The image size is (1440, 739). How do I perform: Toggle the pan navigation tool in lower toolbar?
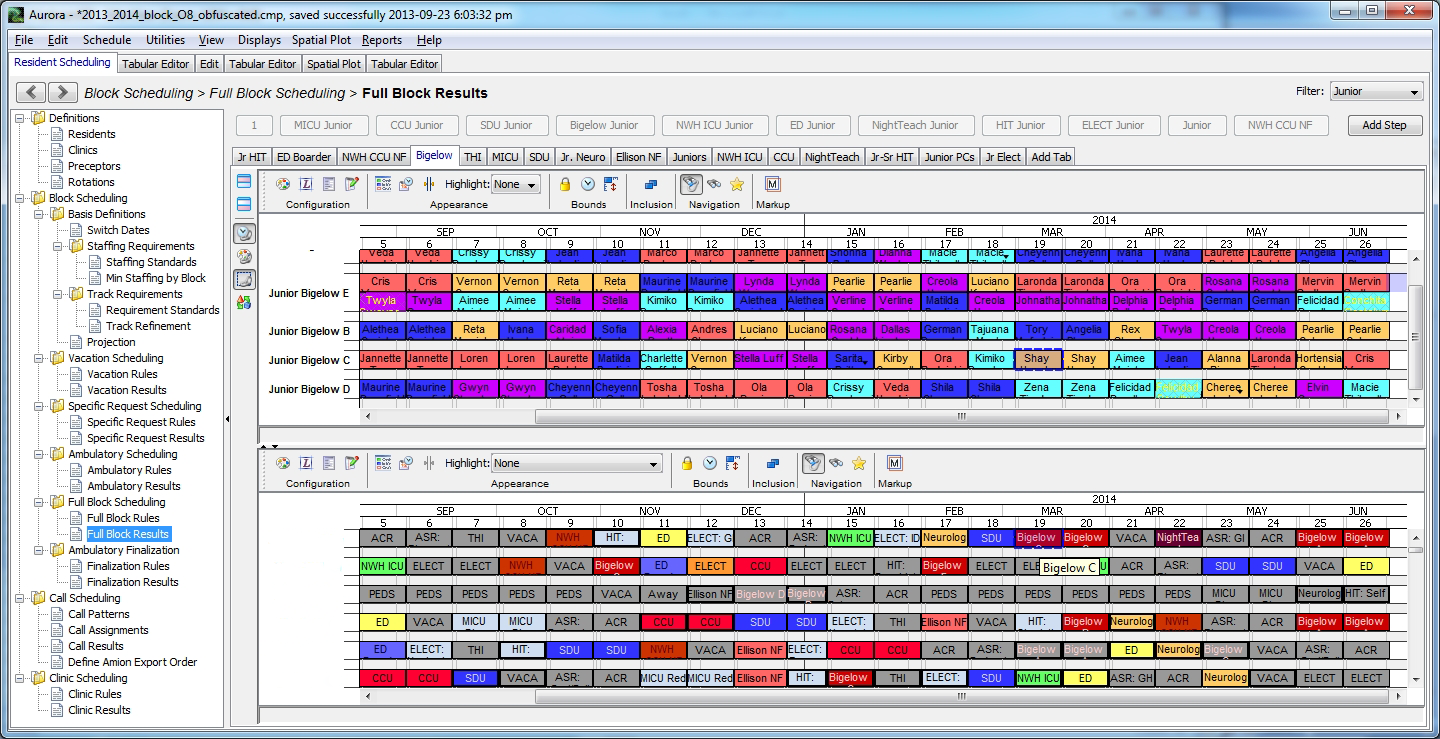(814, 463)
